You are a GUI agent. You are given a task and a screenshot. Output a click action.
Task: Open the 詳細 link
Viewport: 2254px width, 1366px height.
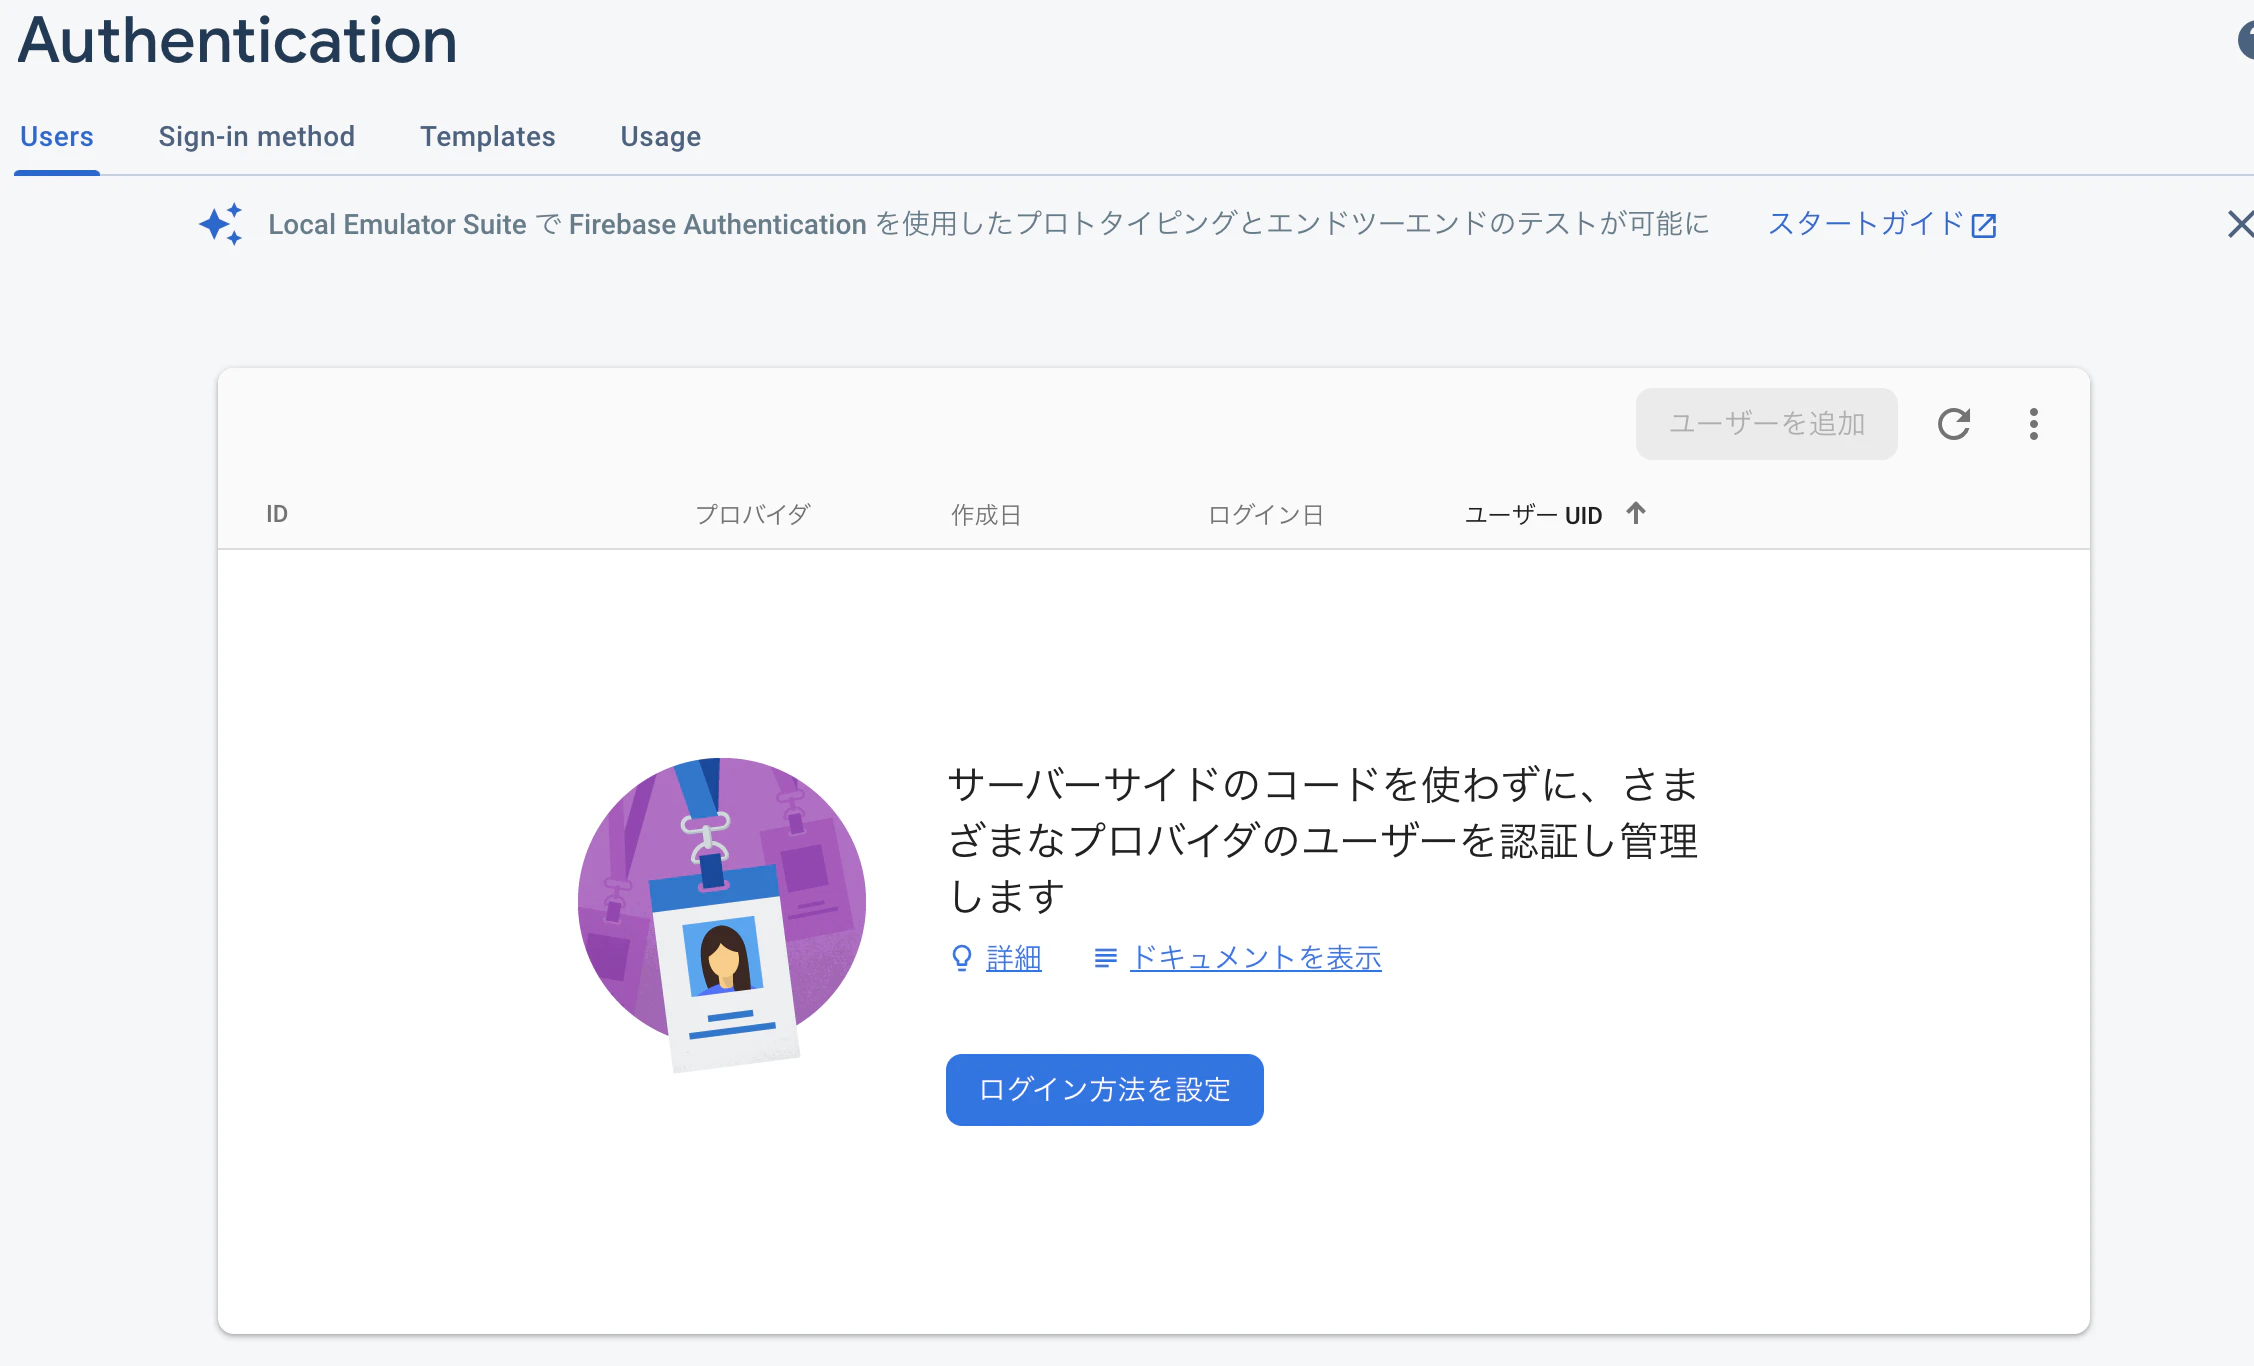[x=1013, y=958]
